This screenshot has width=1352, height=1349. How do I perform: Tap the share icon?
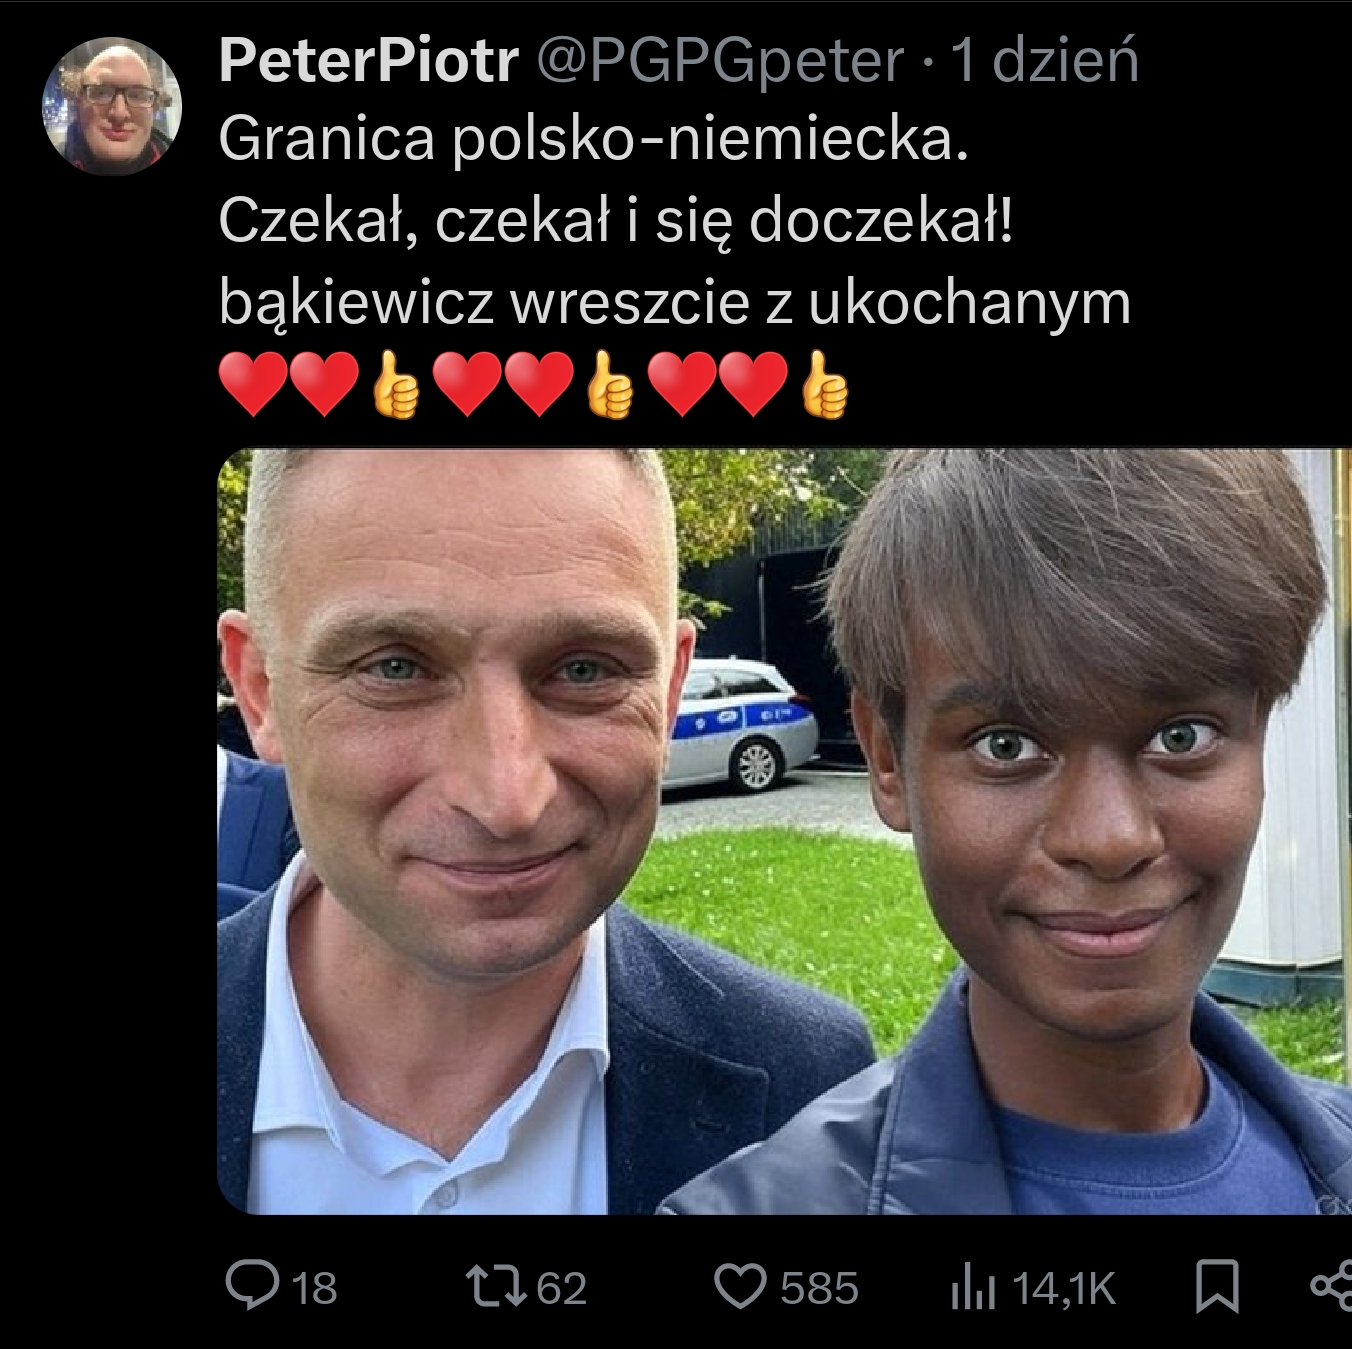(1333, 1287)
